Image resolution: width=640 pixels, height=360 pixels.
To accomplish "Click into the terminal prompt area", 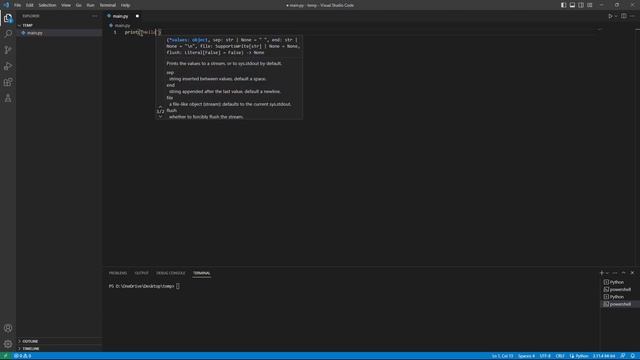I will (x=179, y=286).
